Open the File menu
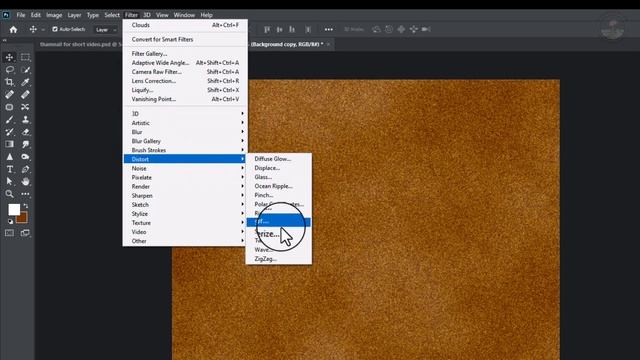Viewport: 640px width, 360px height. pyautogui.click(x=21, y=15)
